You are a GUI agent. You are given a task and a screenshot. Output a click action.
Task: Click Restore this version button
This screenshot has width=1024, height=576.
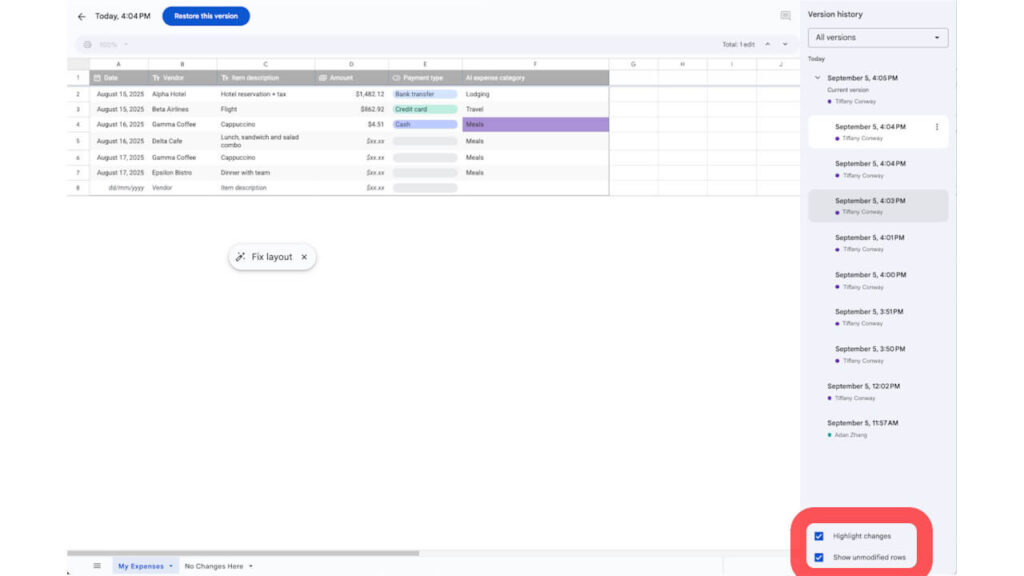(x=206, y=16)
